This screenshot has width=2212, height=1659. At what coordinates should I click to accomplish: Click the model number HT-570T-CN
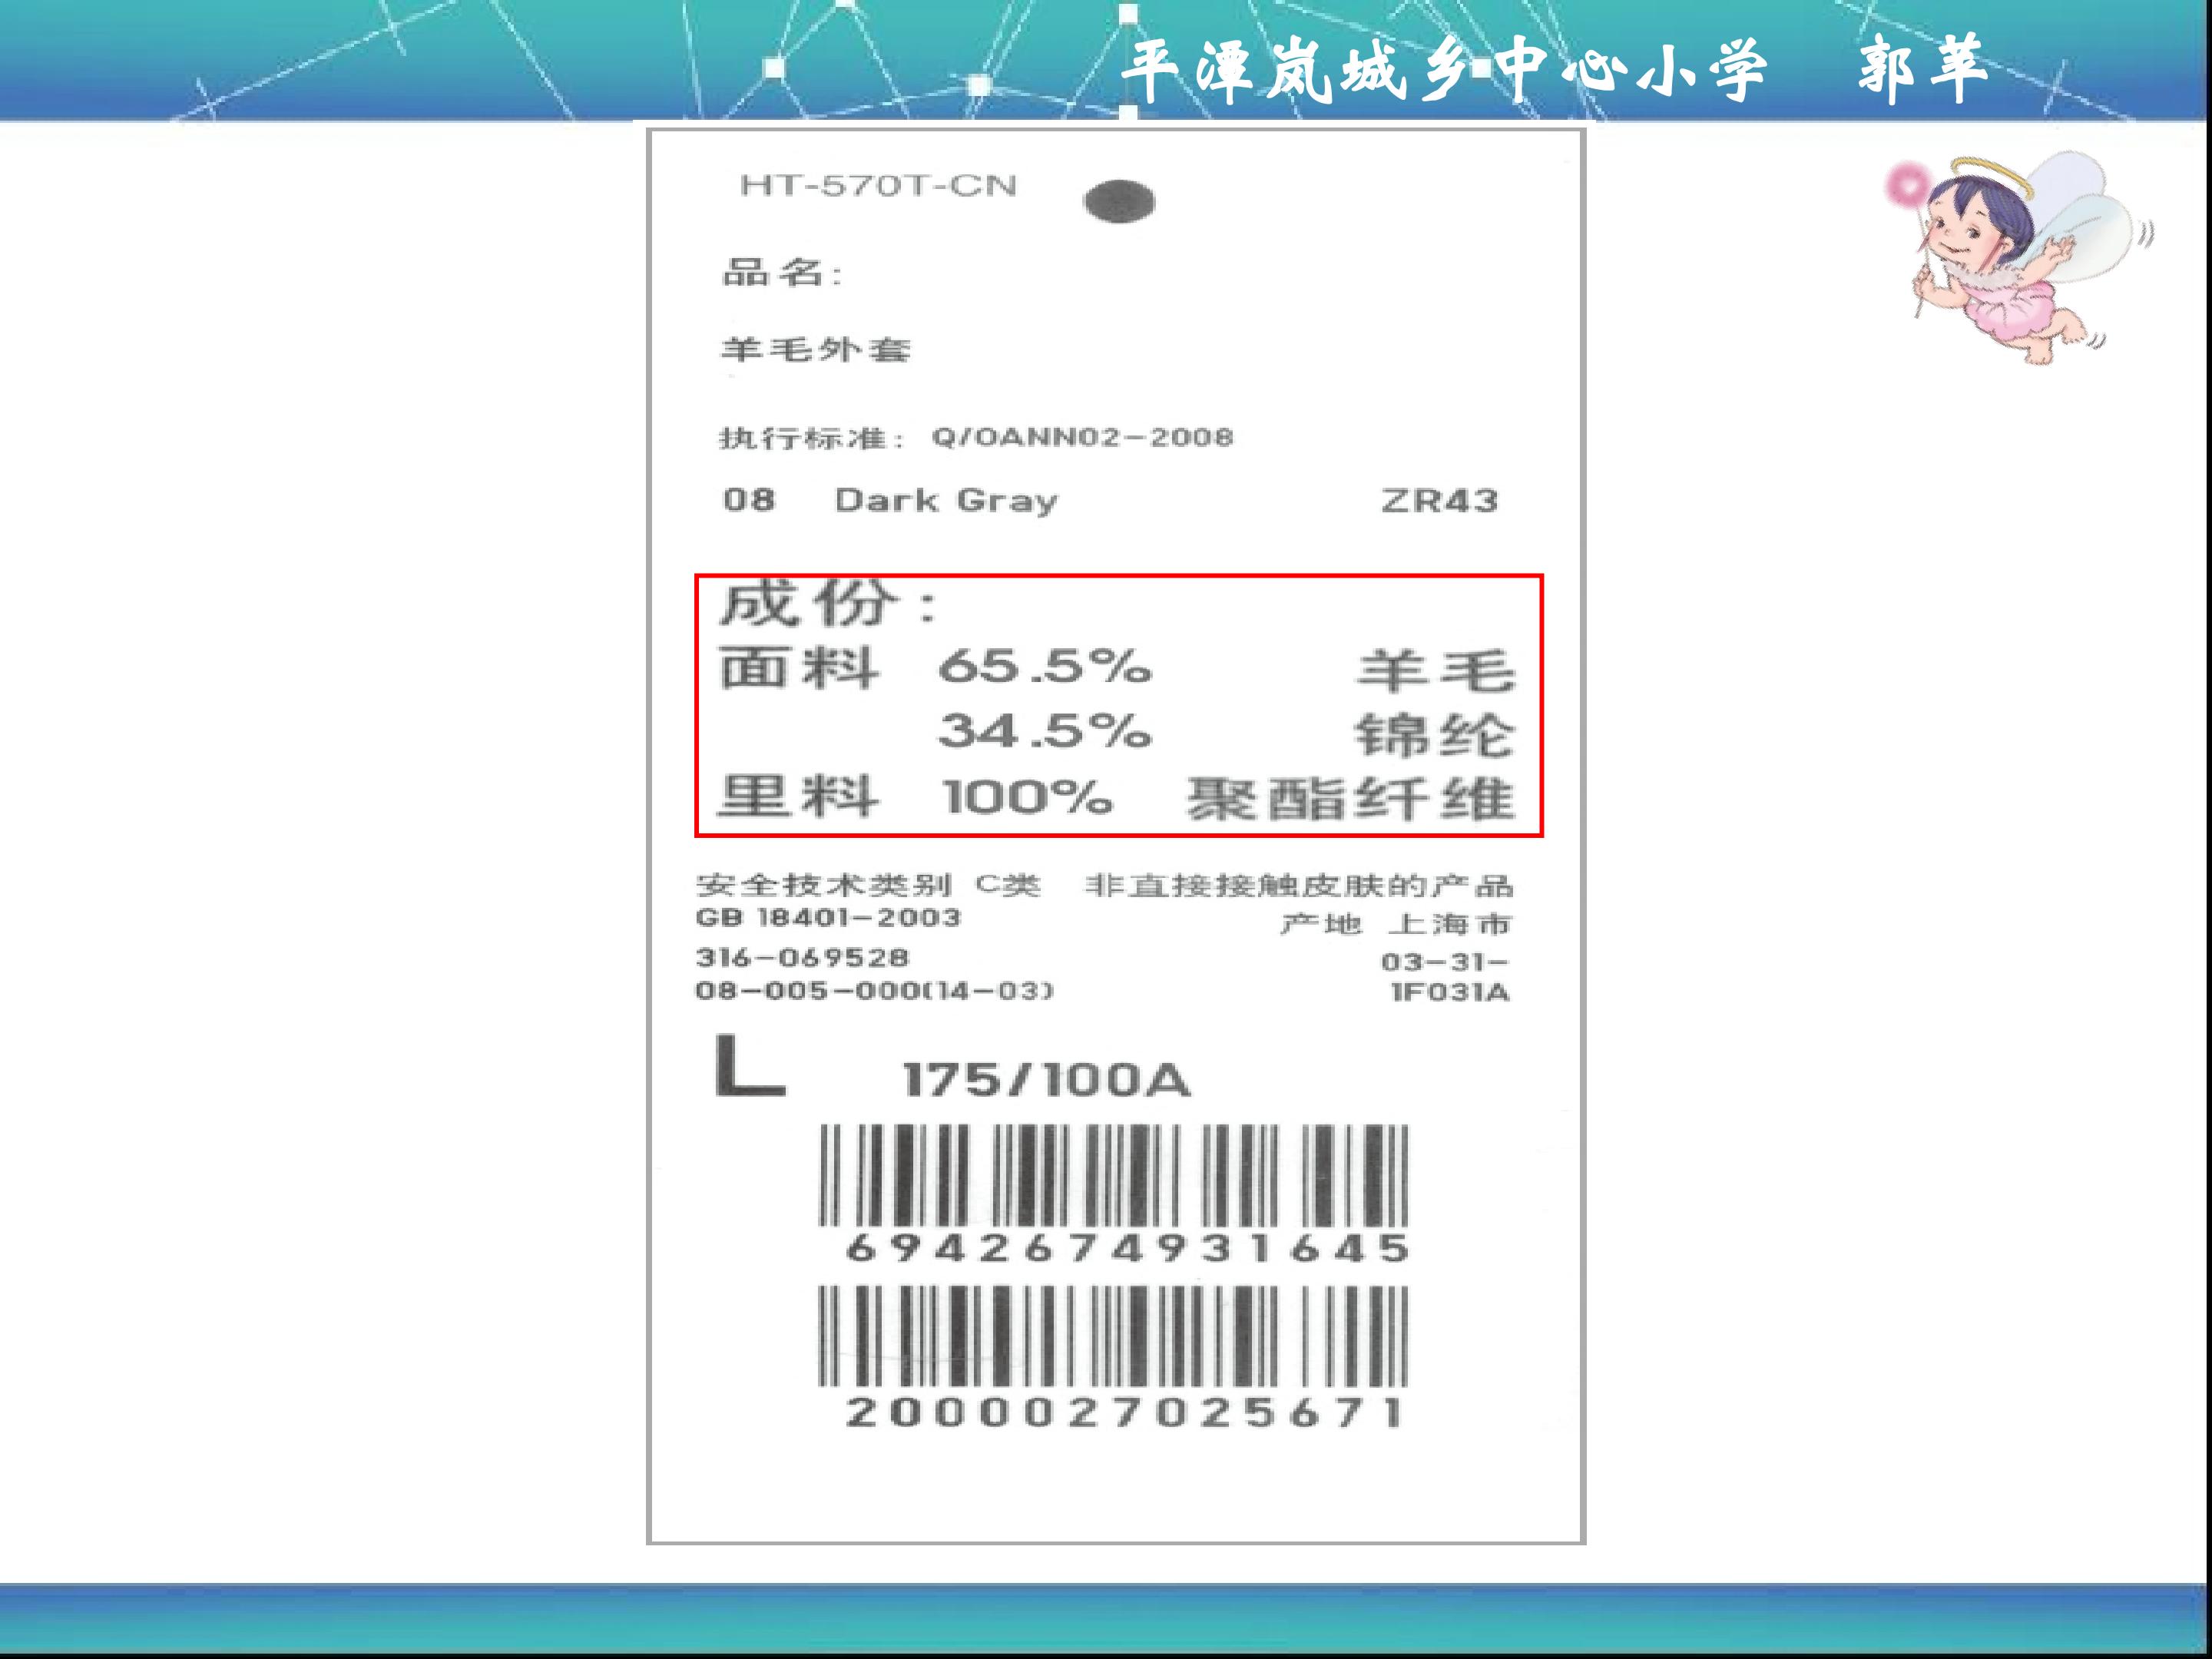pyautogui.click(x=878, y=186)
